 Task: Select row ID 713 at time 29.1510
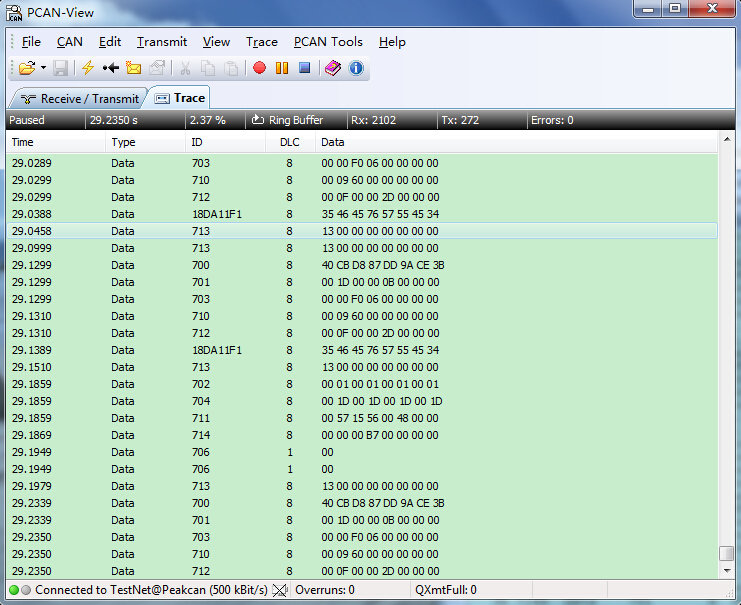(x=362, y=367)
